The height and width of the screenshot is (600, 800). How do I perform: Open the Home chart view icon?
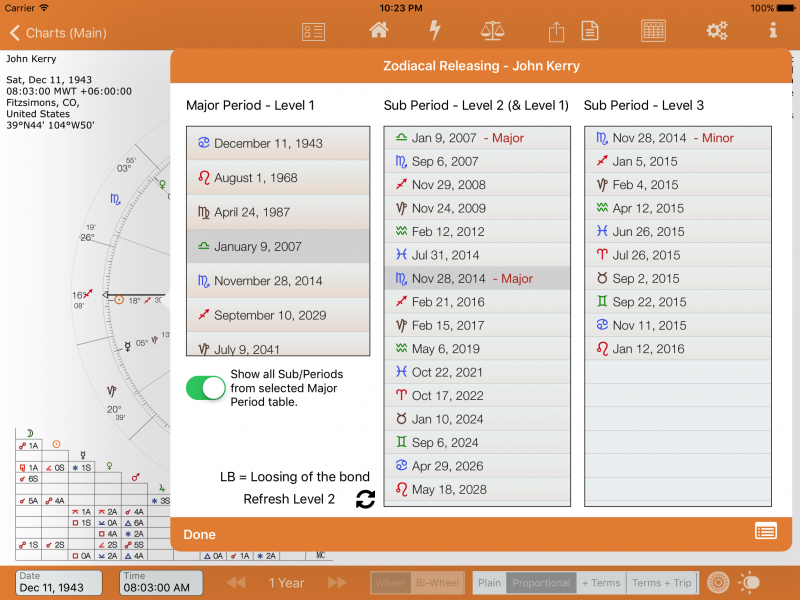[378, 31]
